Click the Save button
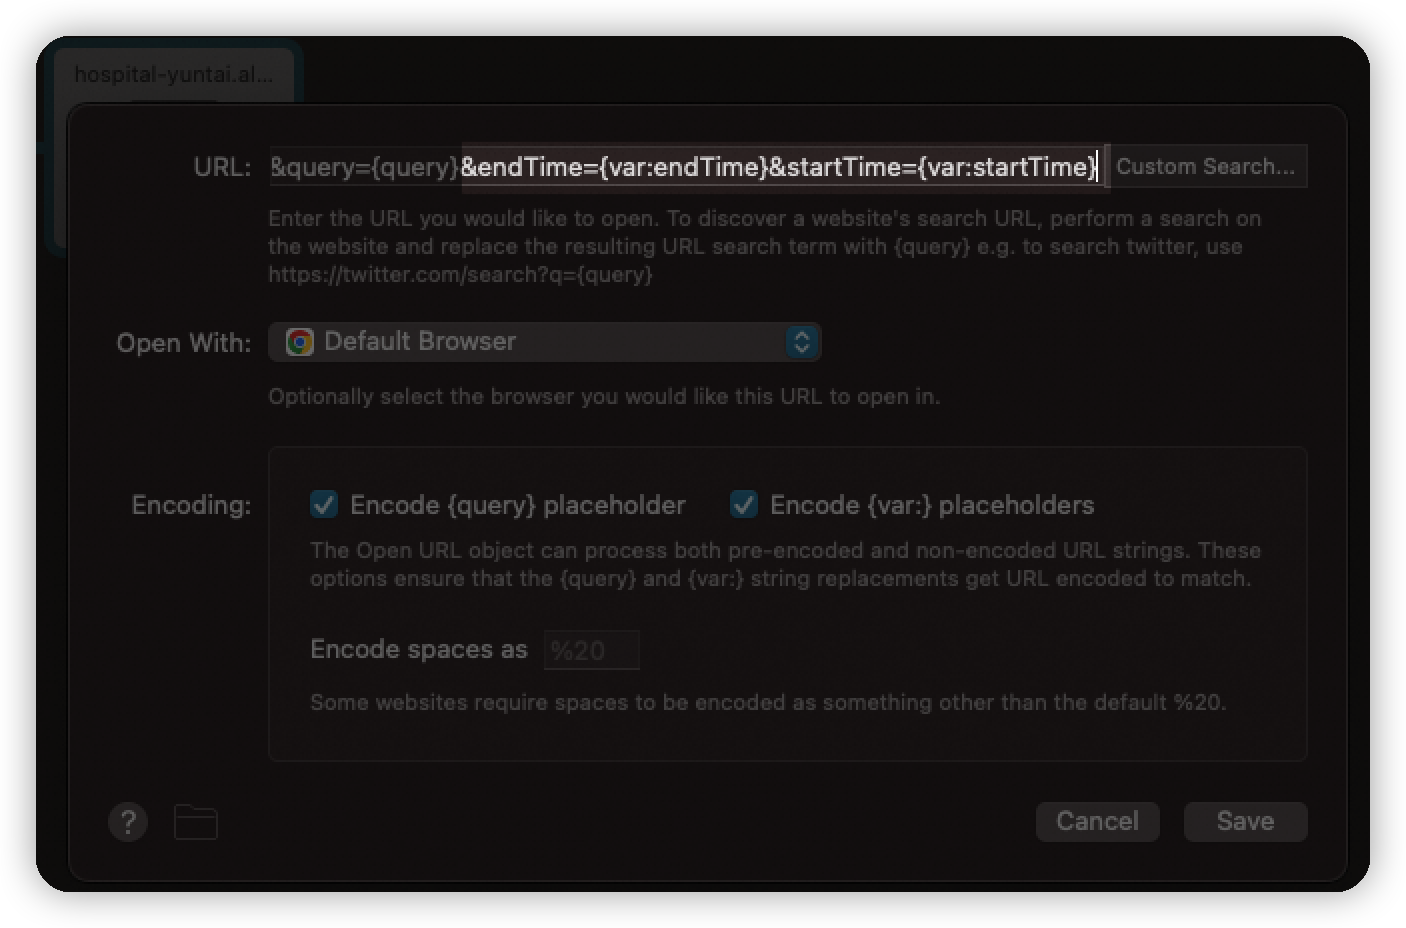This screenshot has width=1406, height=928. coord(1245,821)
